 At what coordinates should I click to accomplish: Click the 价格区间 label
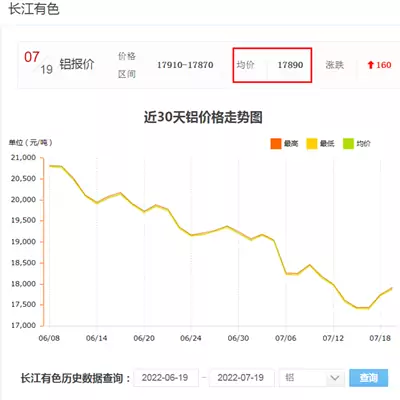click(x=127, y=65)
